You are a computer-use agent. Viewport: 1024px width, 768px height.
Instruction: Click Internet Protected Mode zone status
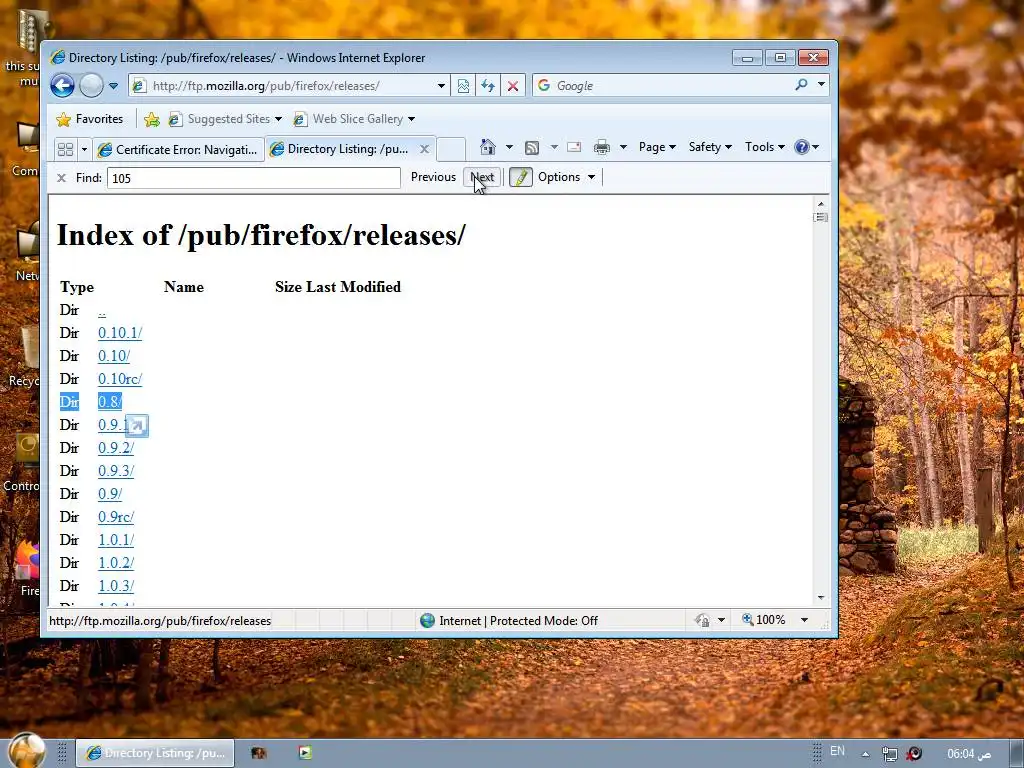(x=509, y=620)
